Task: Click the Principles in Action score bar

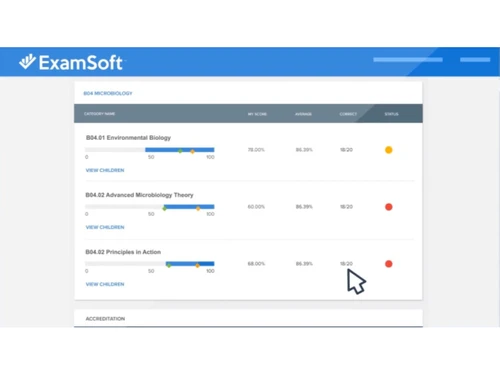Action: pyautogui.click(x=150, y=264)
